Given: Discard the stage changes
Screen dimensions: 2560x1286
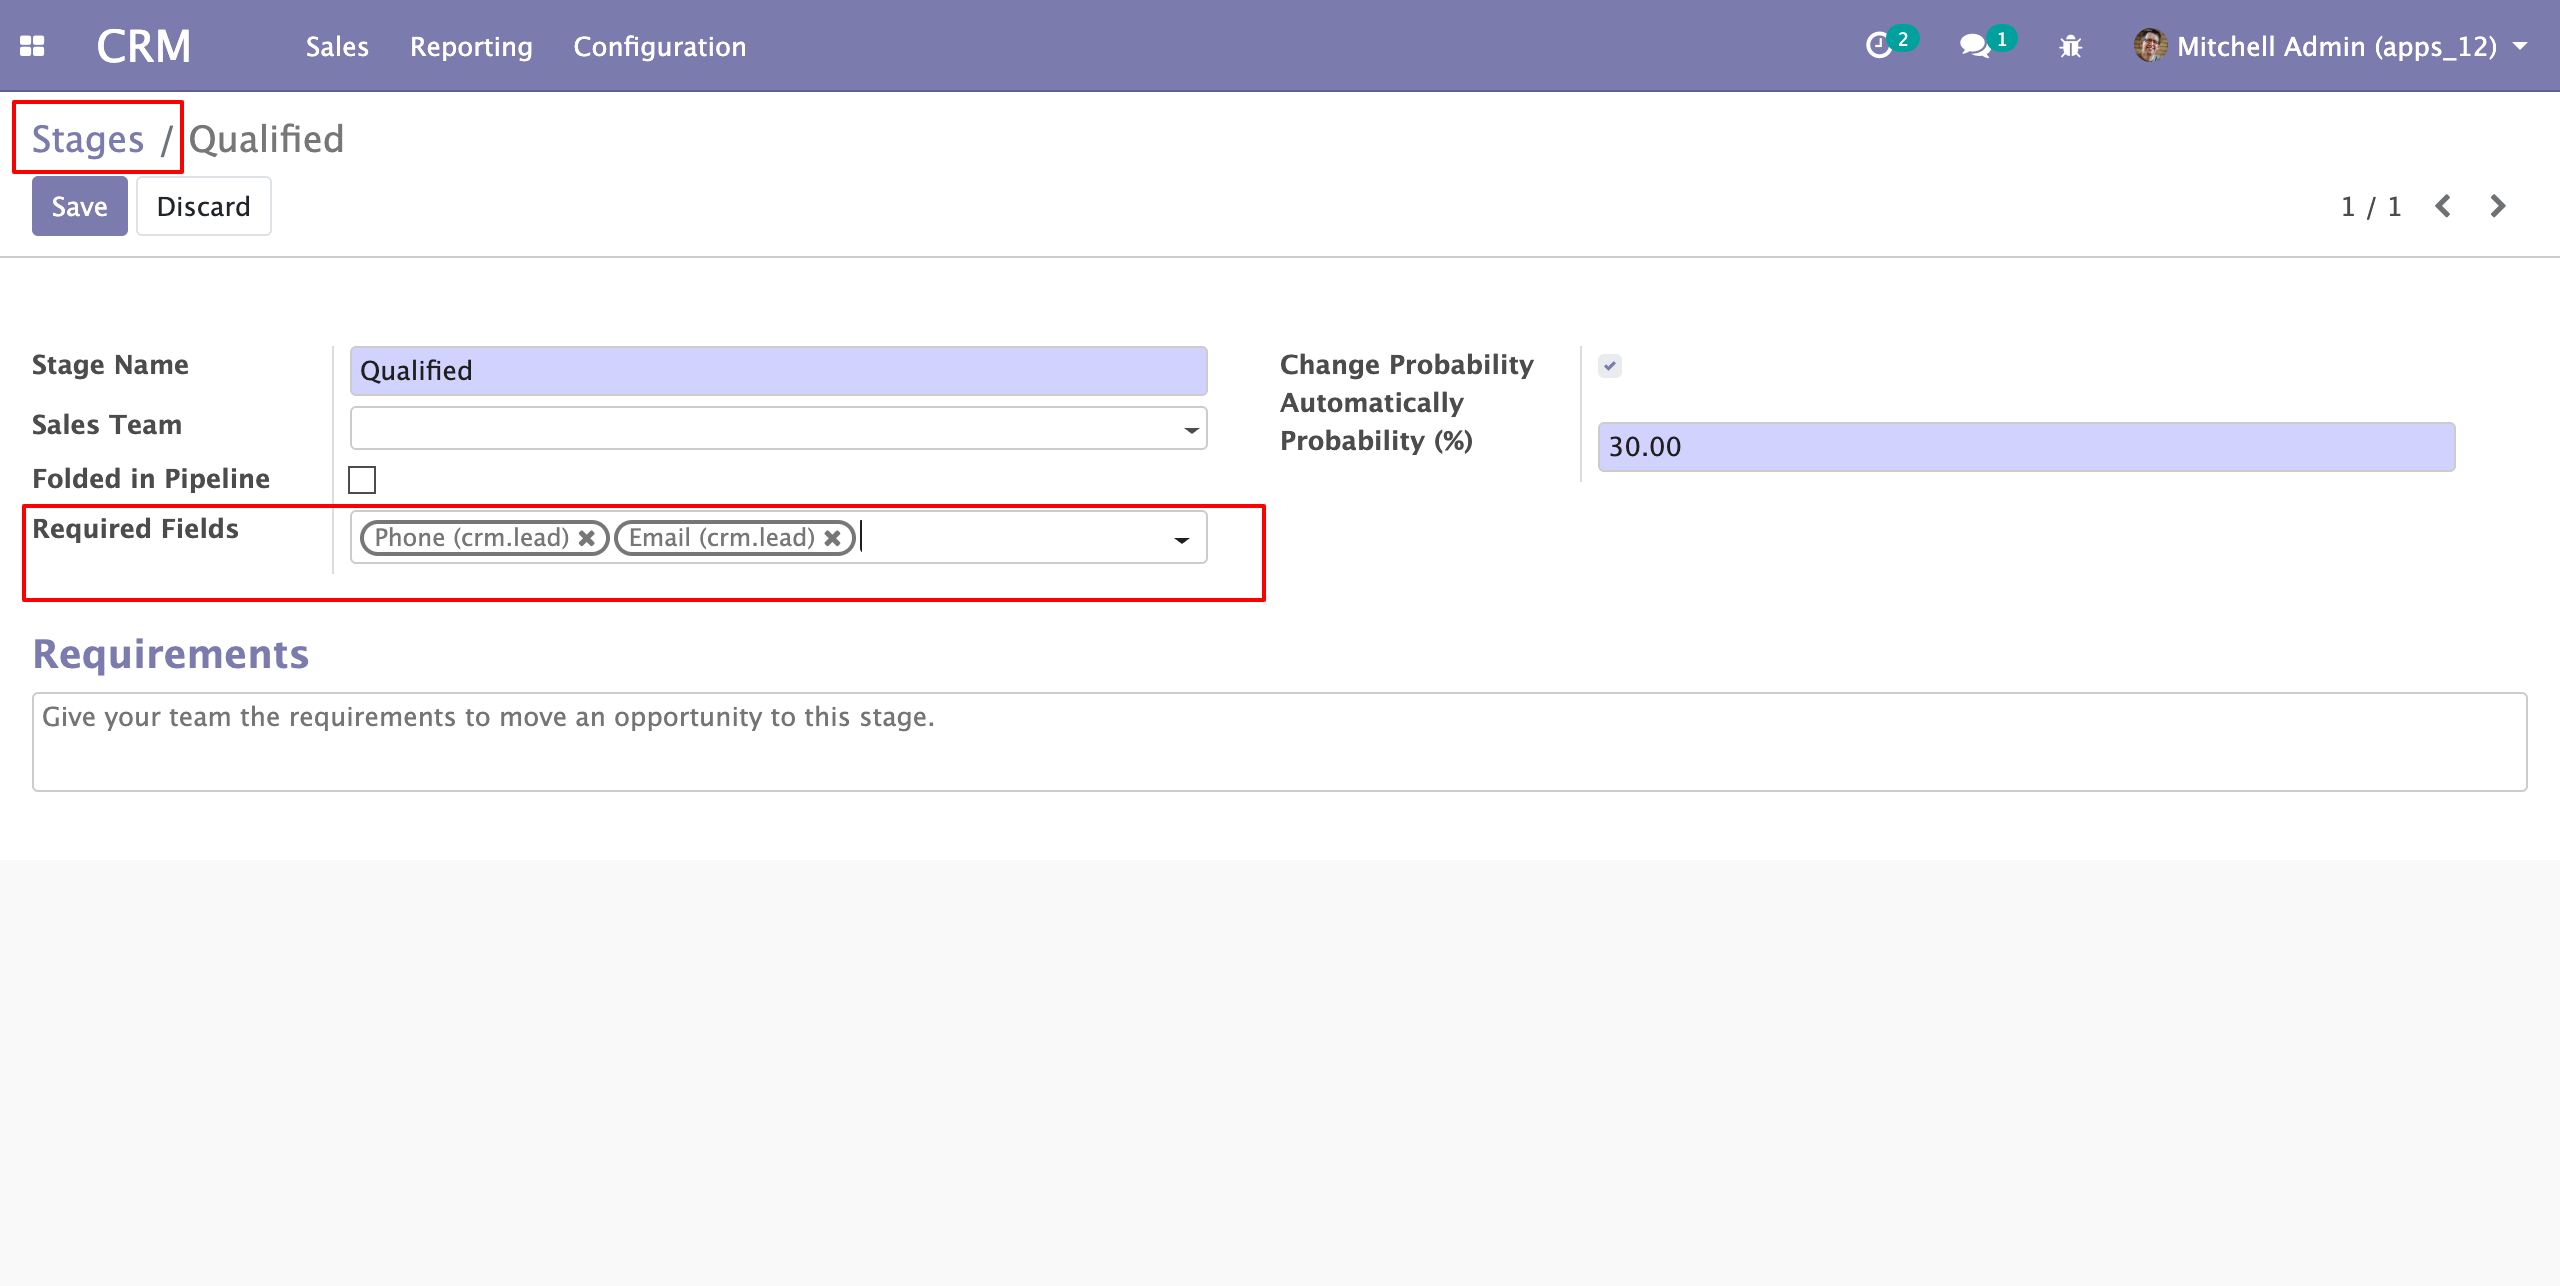Looking at the screenshot, I should tap(204, 206).
